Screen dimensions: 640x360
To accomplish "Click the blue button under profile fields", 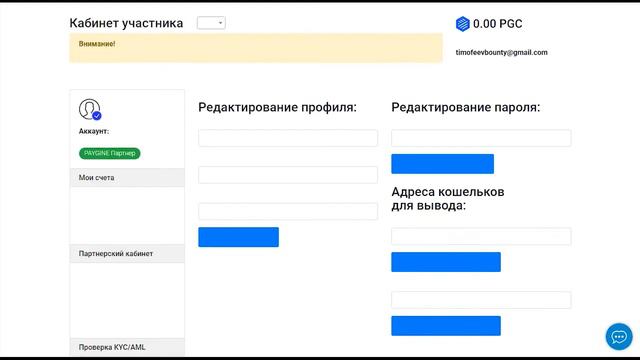I will pos(238,237).
